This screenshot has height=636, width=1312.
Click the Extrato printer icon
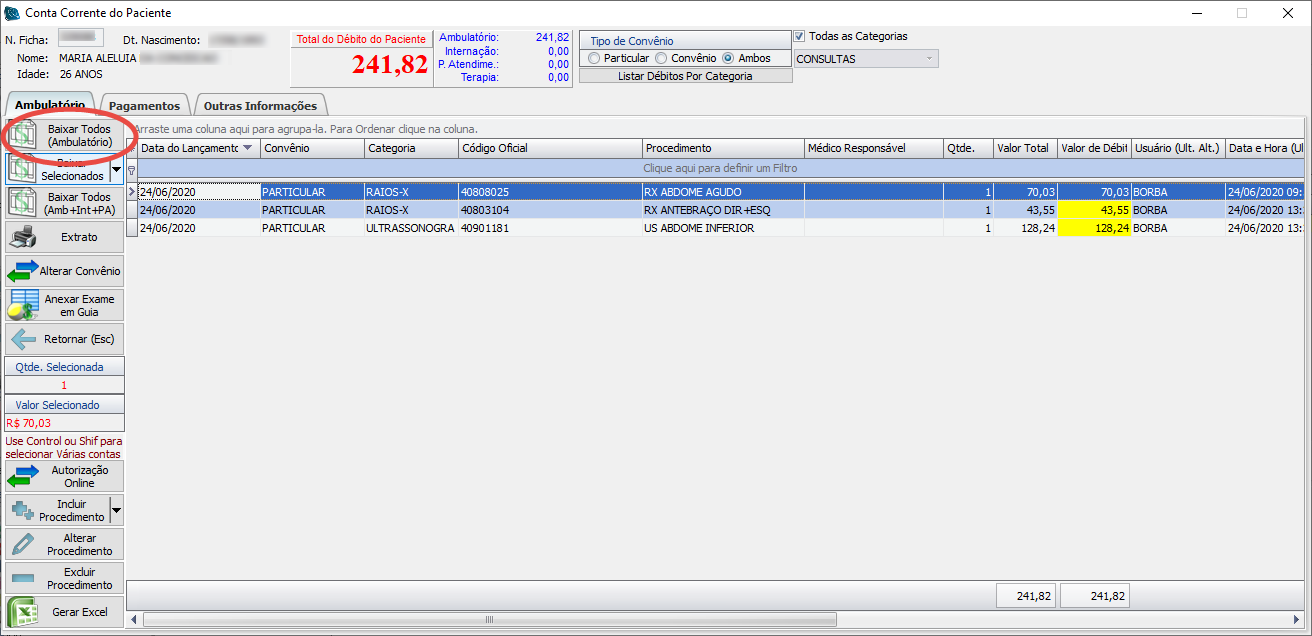(24, 237)
